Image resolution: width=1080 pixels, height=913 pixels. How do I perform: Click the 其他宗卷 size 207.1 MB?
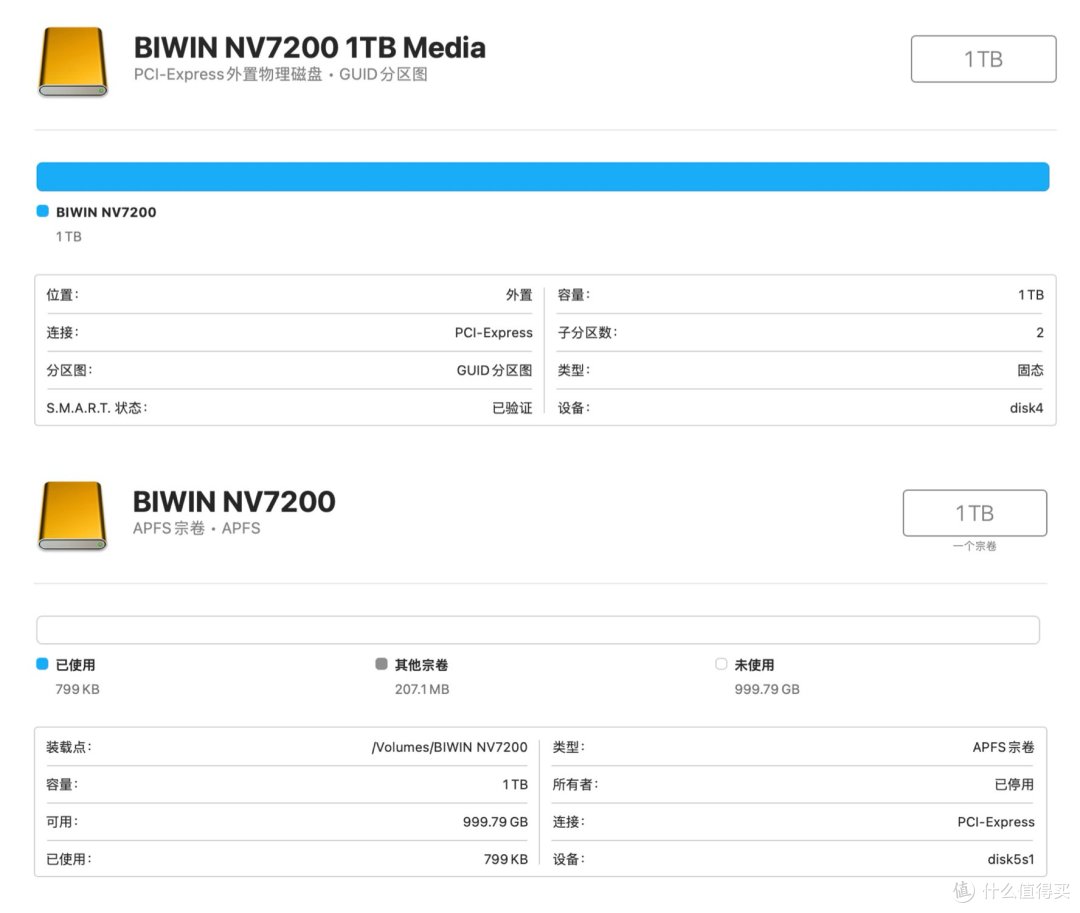(422, 689)
